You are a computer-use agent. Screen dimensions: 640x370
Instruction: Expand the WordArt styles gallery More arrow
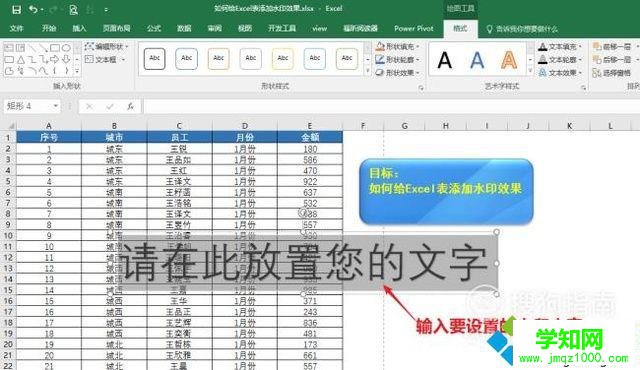pos(530,71)
